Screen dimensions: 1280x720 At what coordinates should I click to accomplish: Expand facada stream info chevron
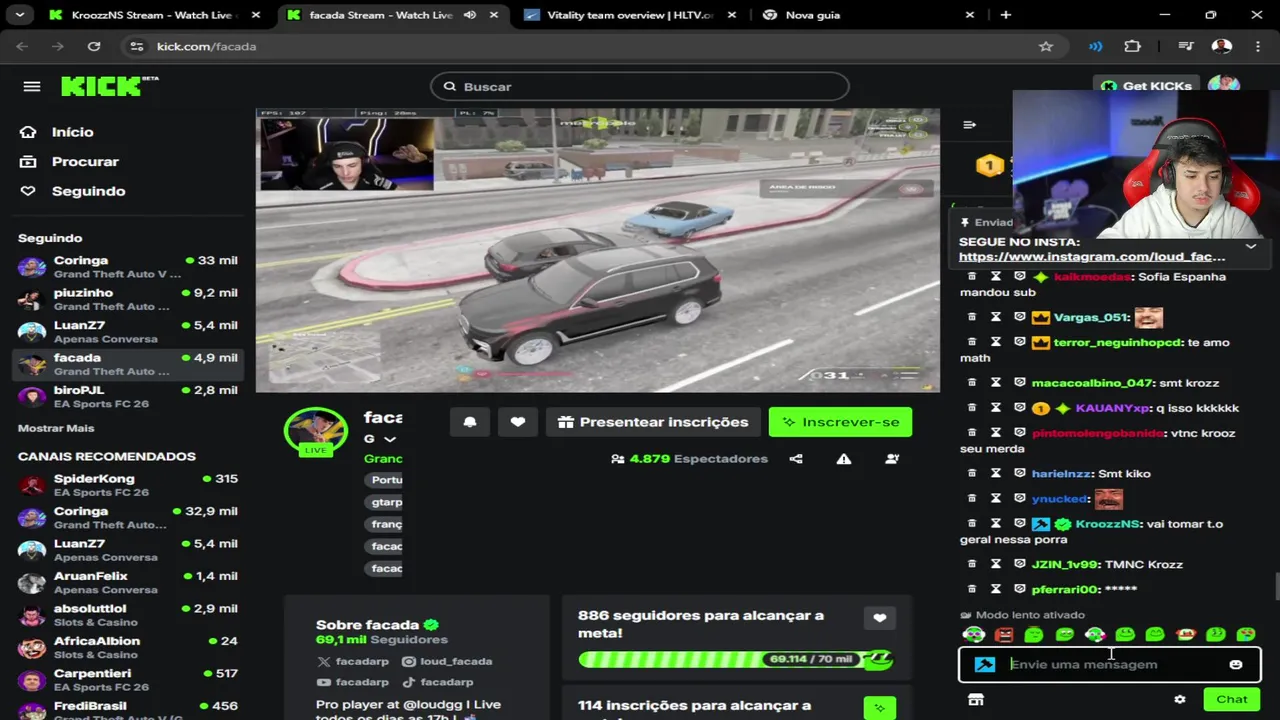pyautogui.click(x=390, y=439)
